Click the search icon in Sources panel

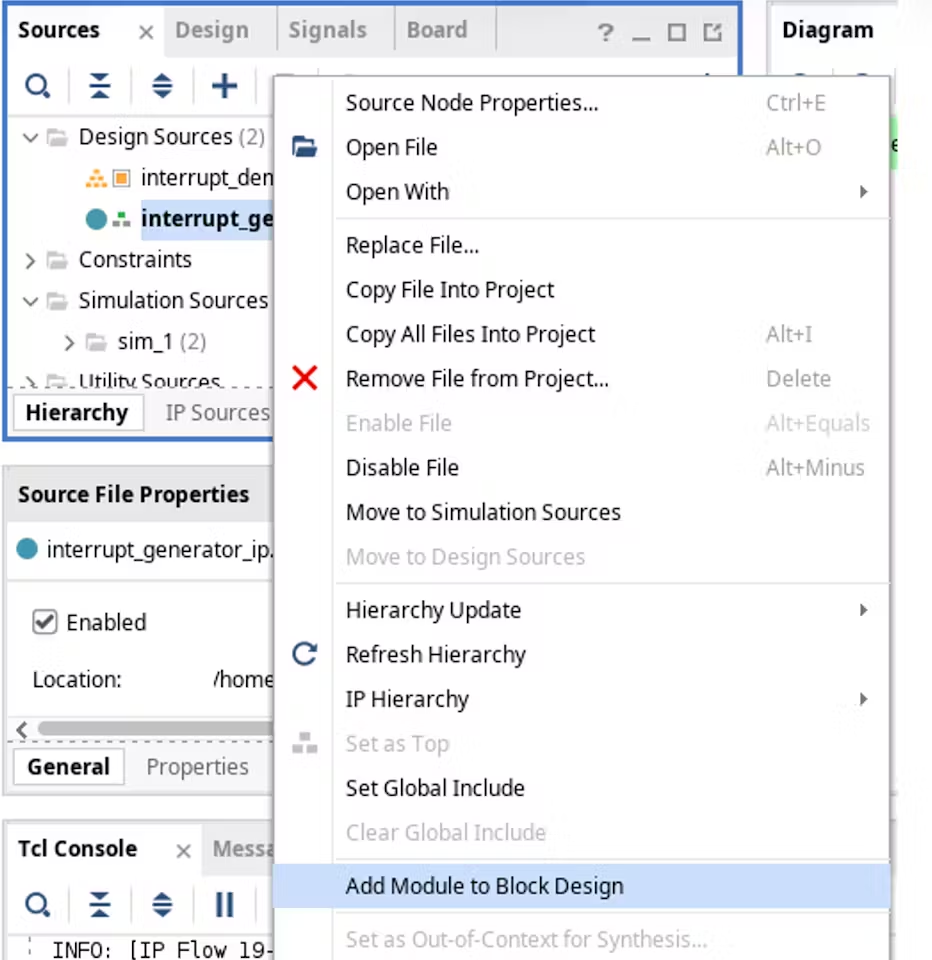(38, 87)
